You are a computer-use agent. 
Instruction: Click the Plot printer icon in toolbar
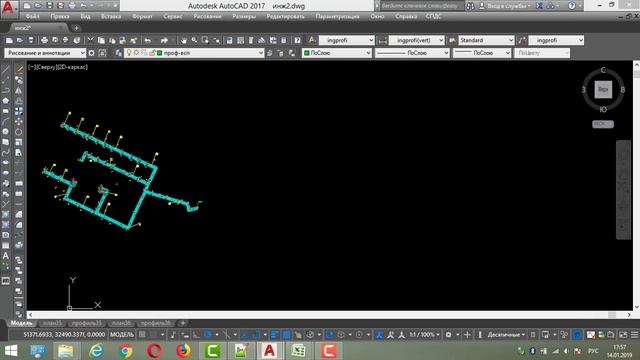pyautogui.click(x=44, y=40)
